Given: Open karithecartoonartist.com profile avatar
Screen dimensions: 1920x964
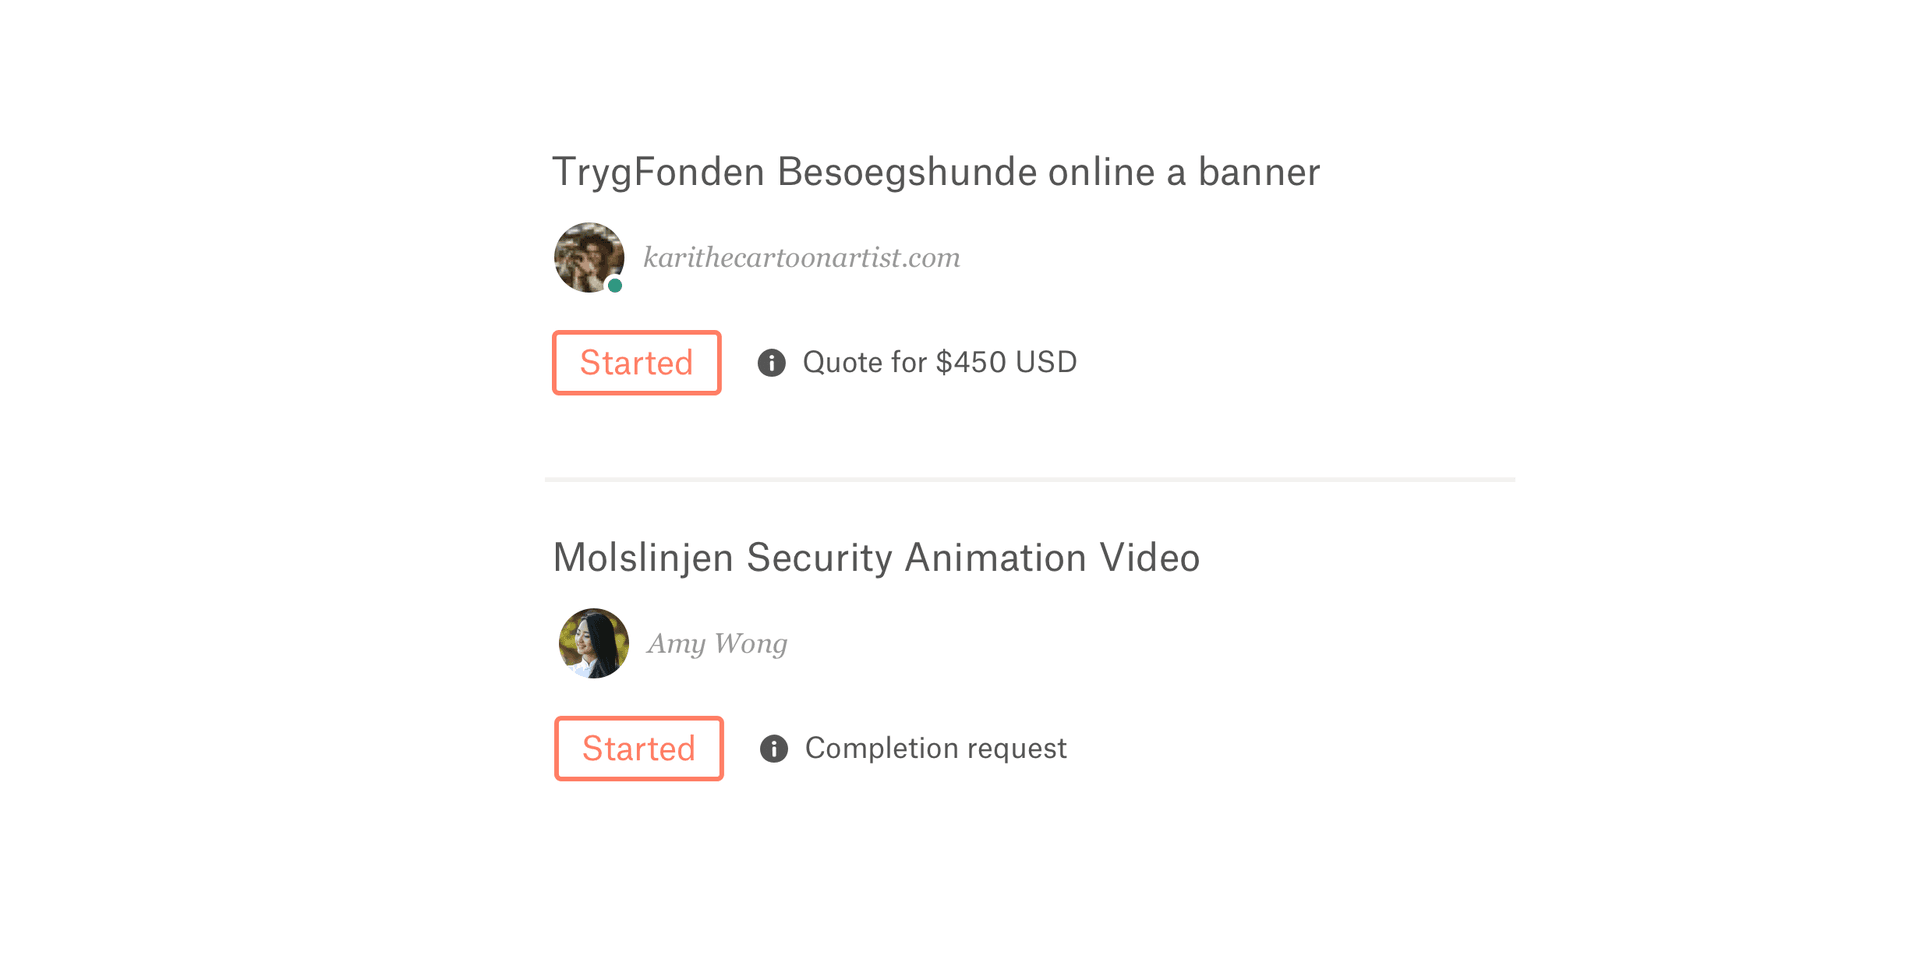Looking at the screenshot, I should click(588, 257).
